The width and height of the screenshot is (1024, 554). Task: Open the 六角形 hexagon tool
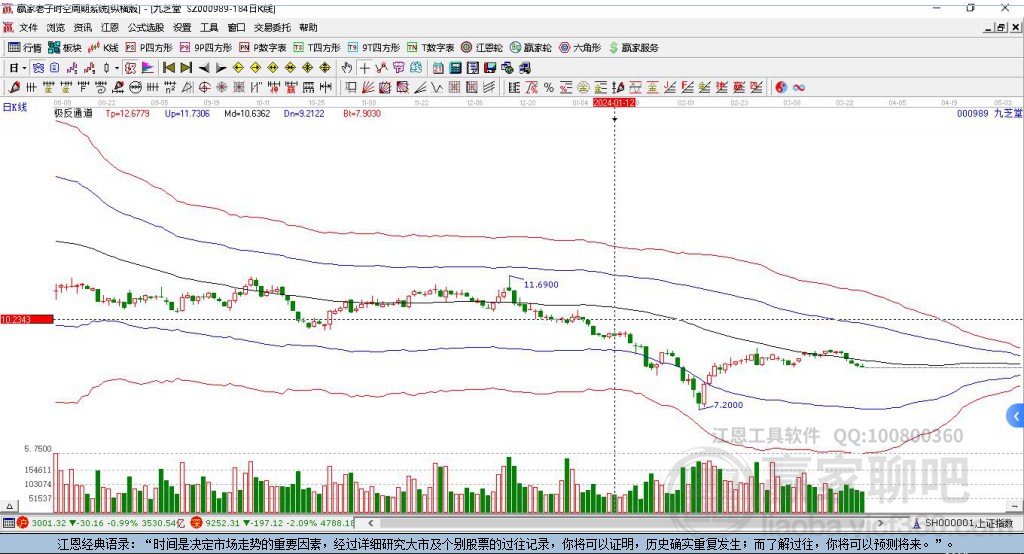point(579,48)
